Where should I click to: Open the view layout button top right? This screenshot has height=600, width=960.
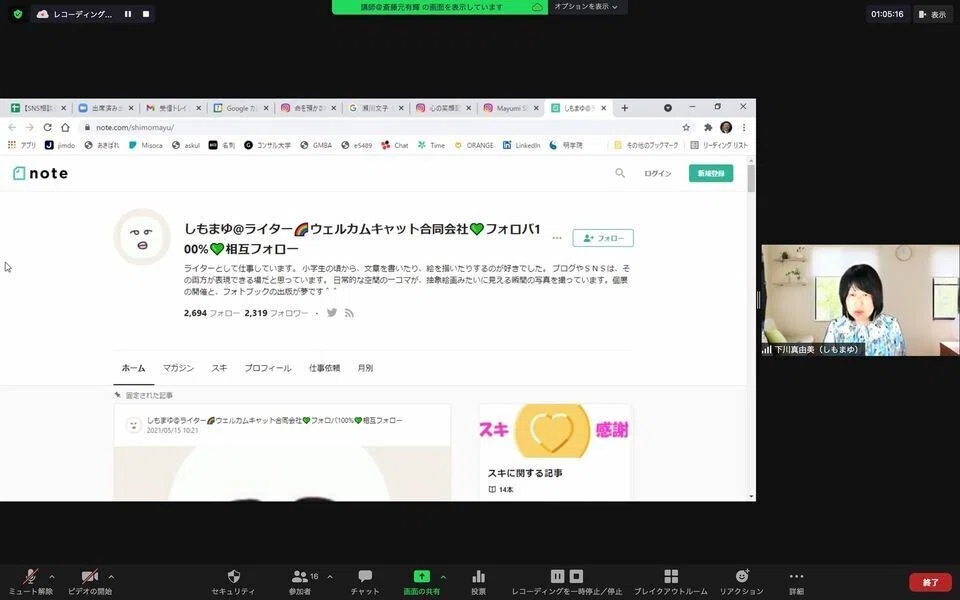932,14
